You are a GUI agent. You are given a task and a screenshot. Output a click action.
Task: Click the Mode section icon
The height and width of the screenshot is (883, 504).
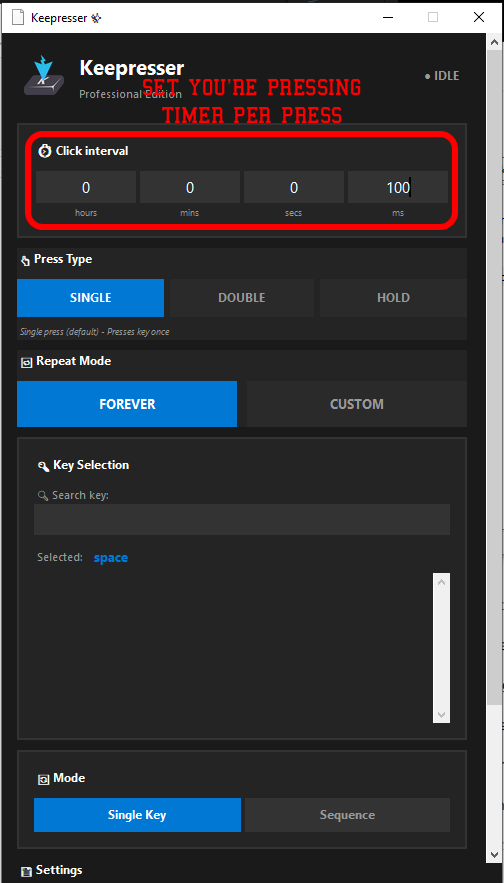pyautogui.click(x=43, y=779)
